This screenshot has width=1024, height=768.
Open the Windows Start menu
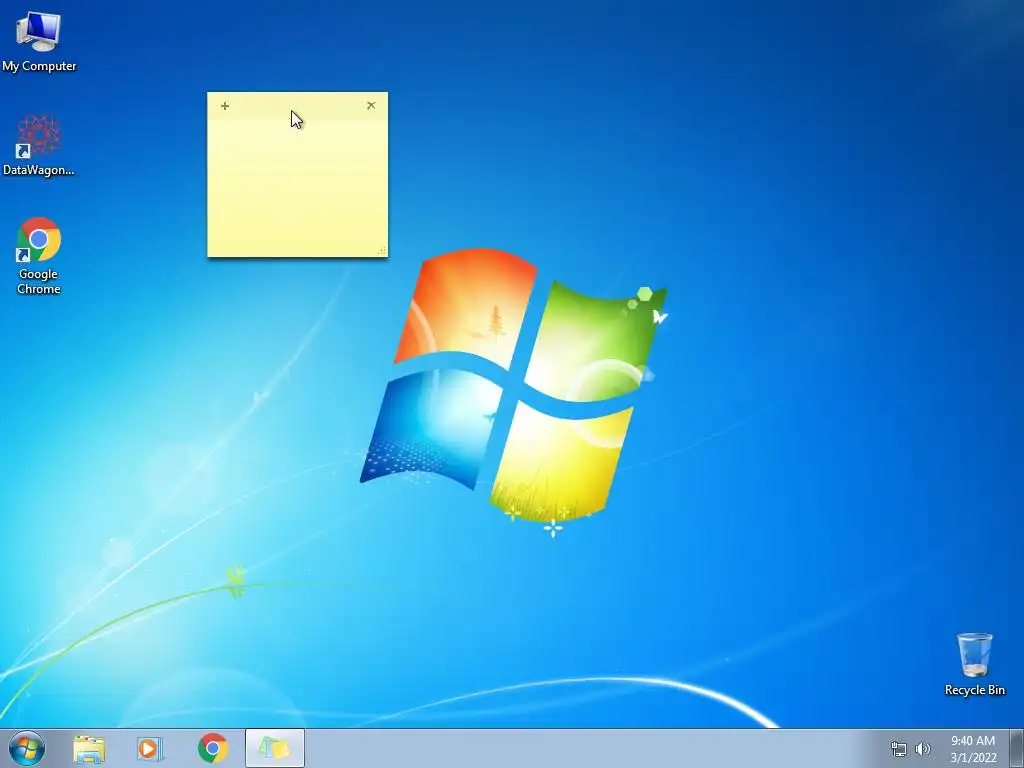click(x=27, y=748)
